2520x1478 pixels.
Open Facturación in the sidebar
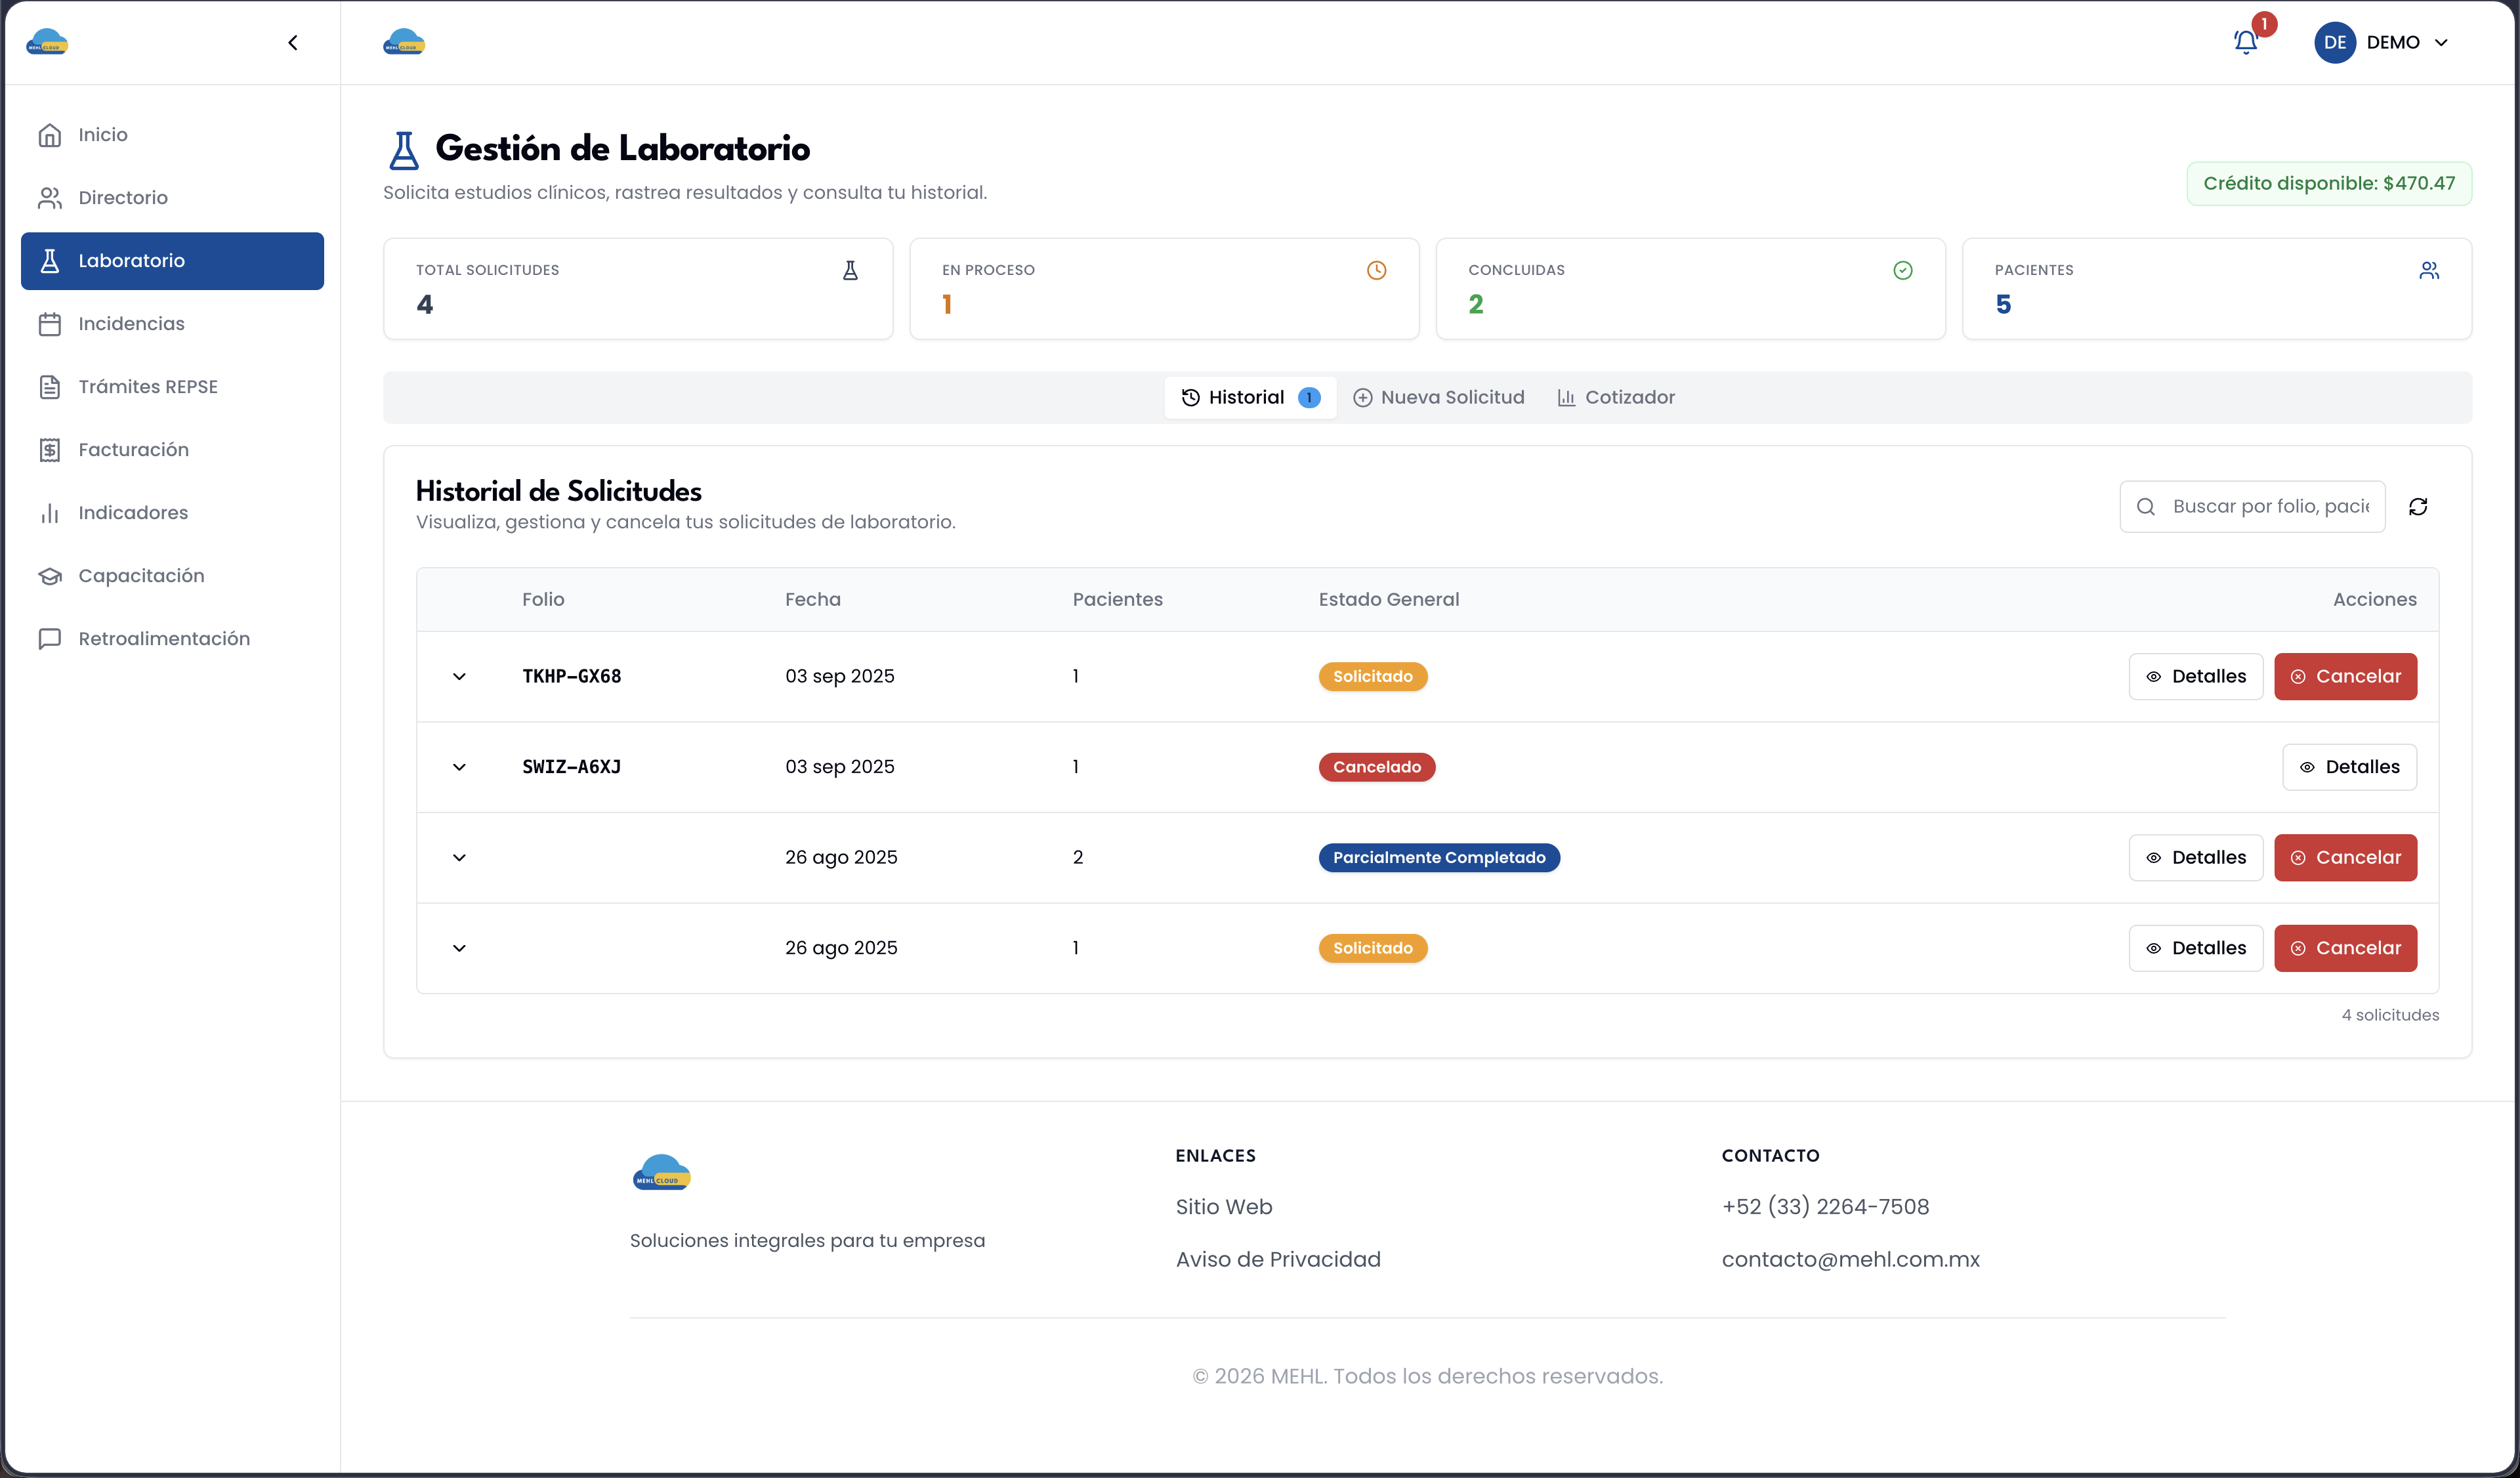[172, 450]
